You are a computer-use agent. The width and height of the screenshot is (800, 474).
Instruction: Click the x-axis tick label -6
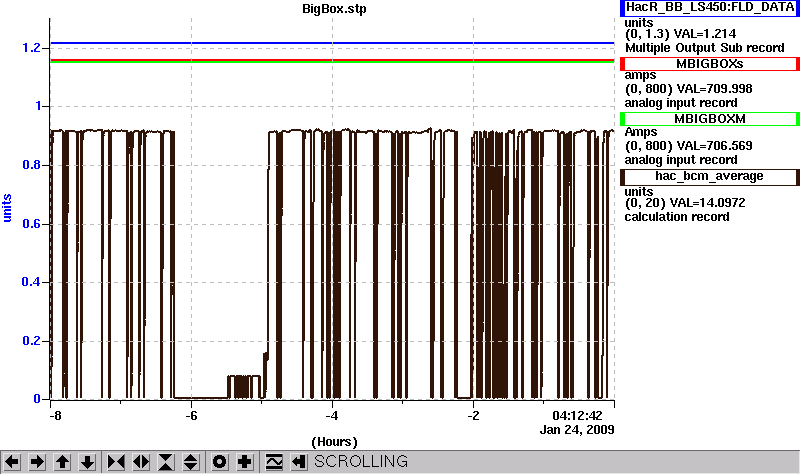pyautogui.click(x=191, y=416)
